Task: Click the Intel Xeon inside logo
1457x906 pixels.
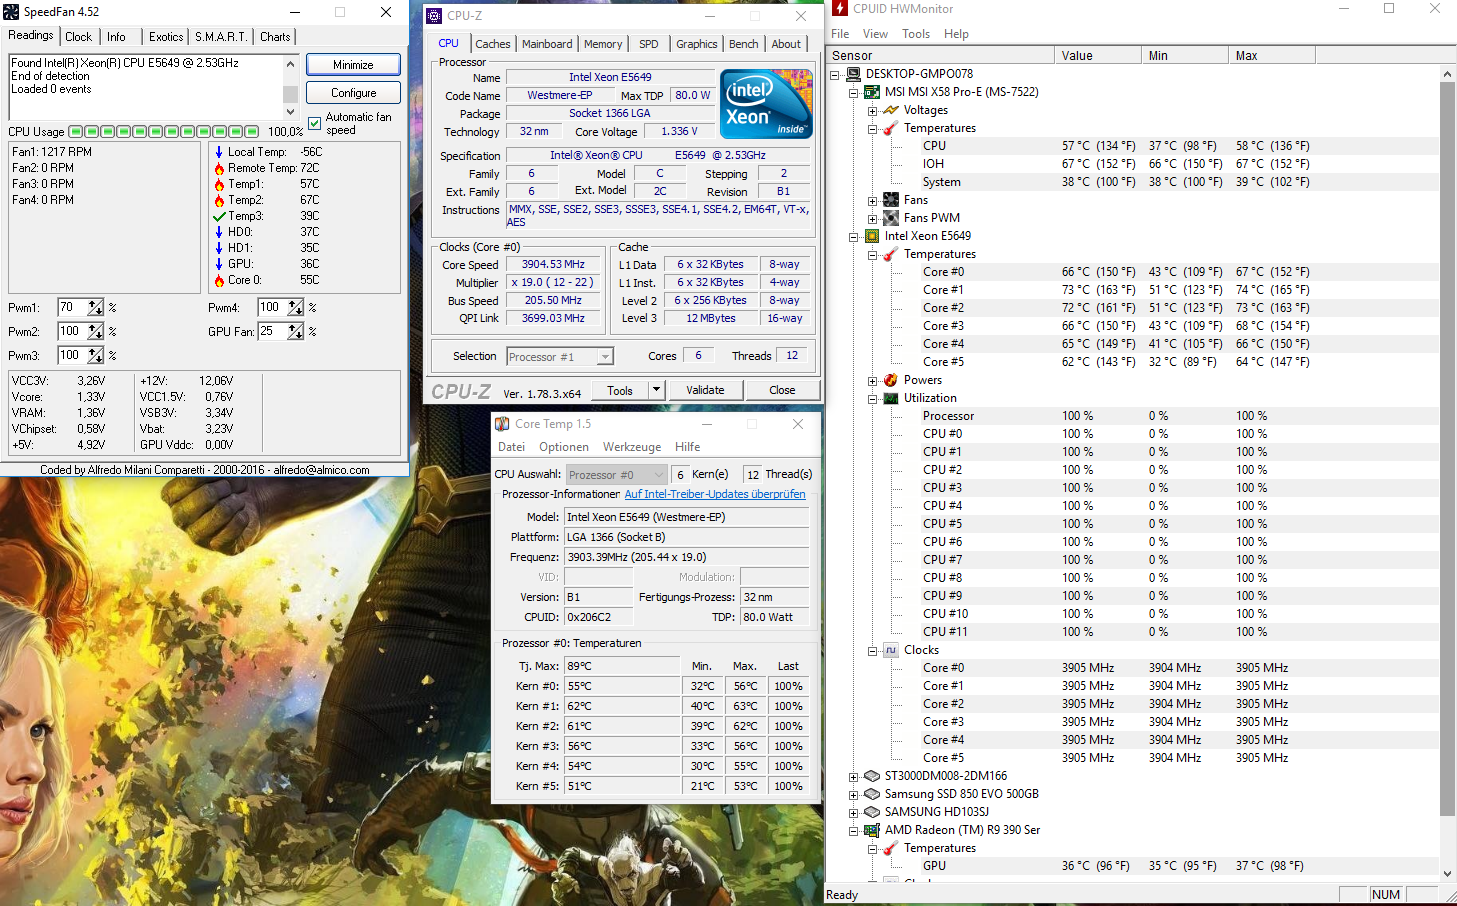Action: click(766, 104)
